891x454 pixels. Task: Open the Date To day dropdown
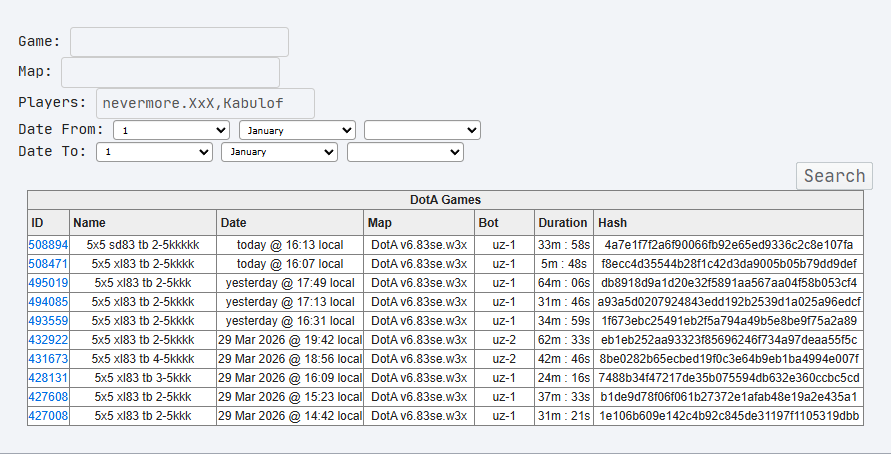click(x=154, y=152)
